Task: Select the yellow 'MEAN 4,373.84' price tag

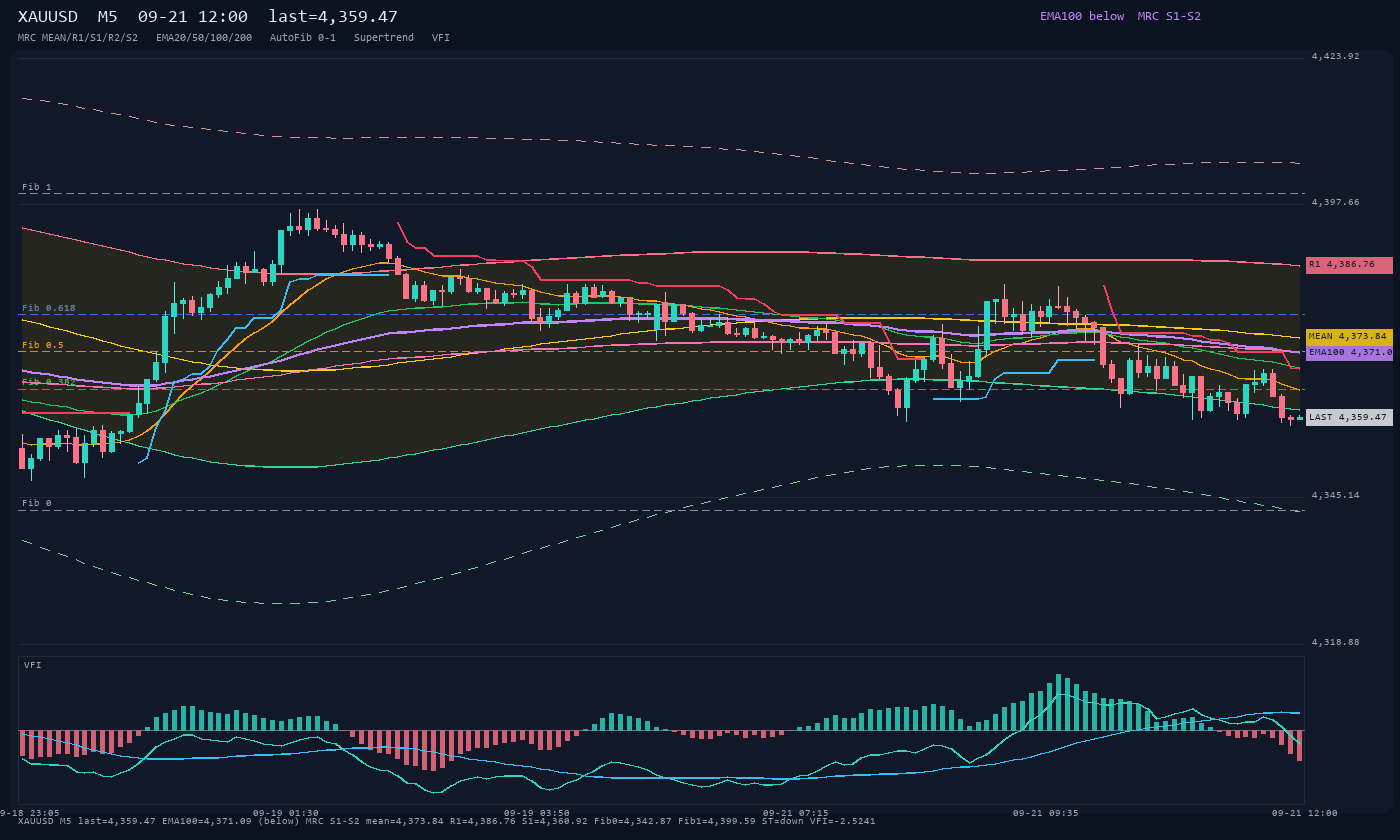Action: click(x=1349, y=337)
